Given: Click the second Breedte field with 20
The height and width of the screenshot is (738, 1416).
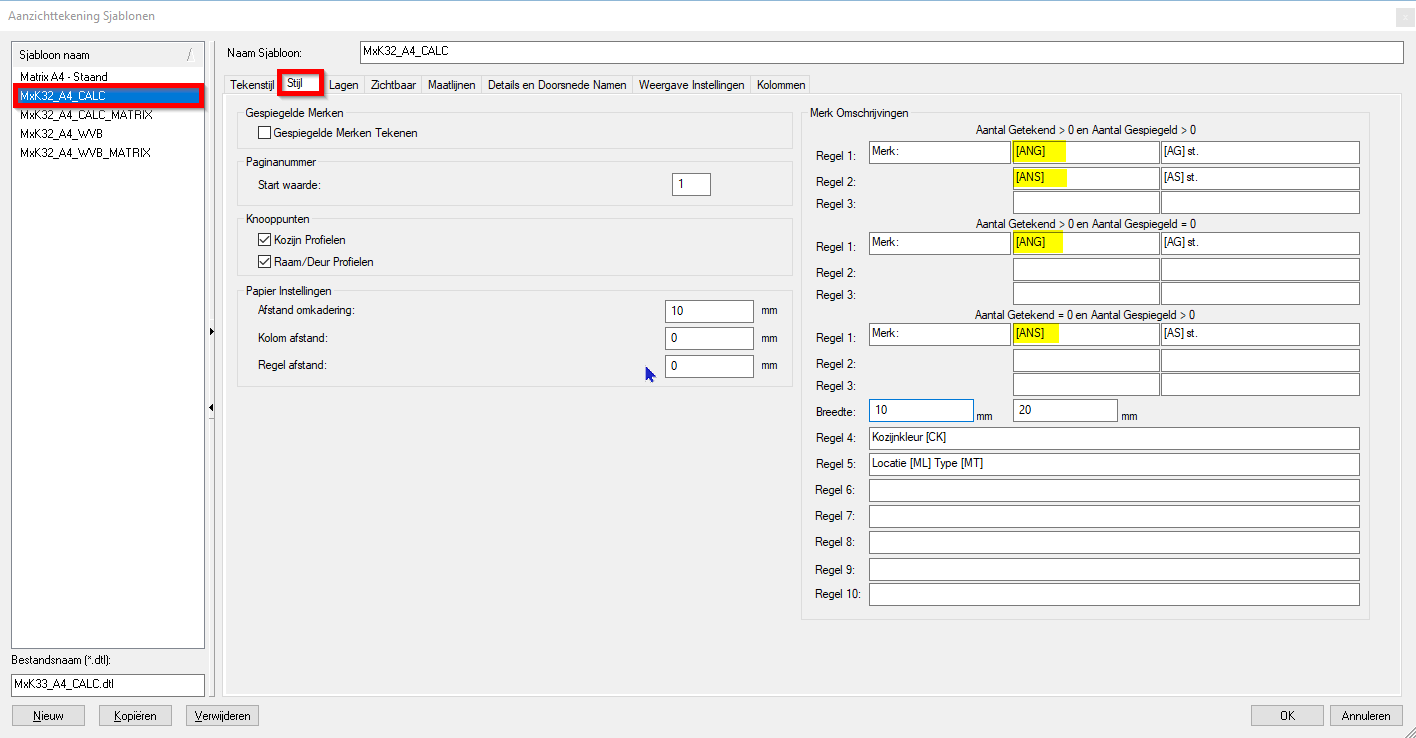Looking at the screenshot, I should pyautogui.click(x=1065, y=410).
